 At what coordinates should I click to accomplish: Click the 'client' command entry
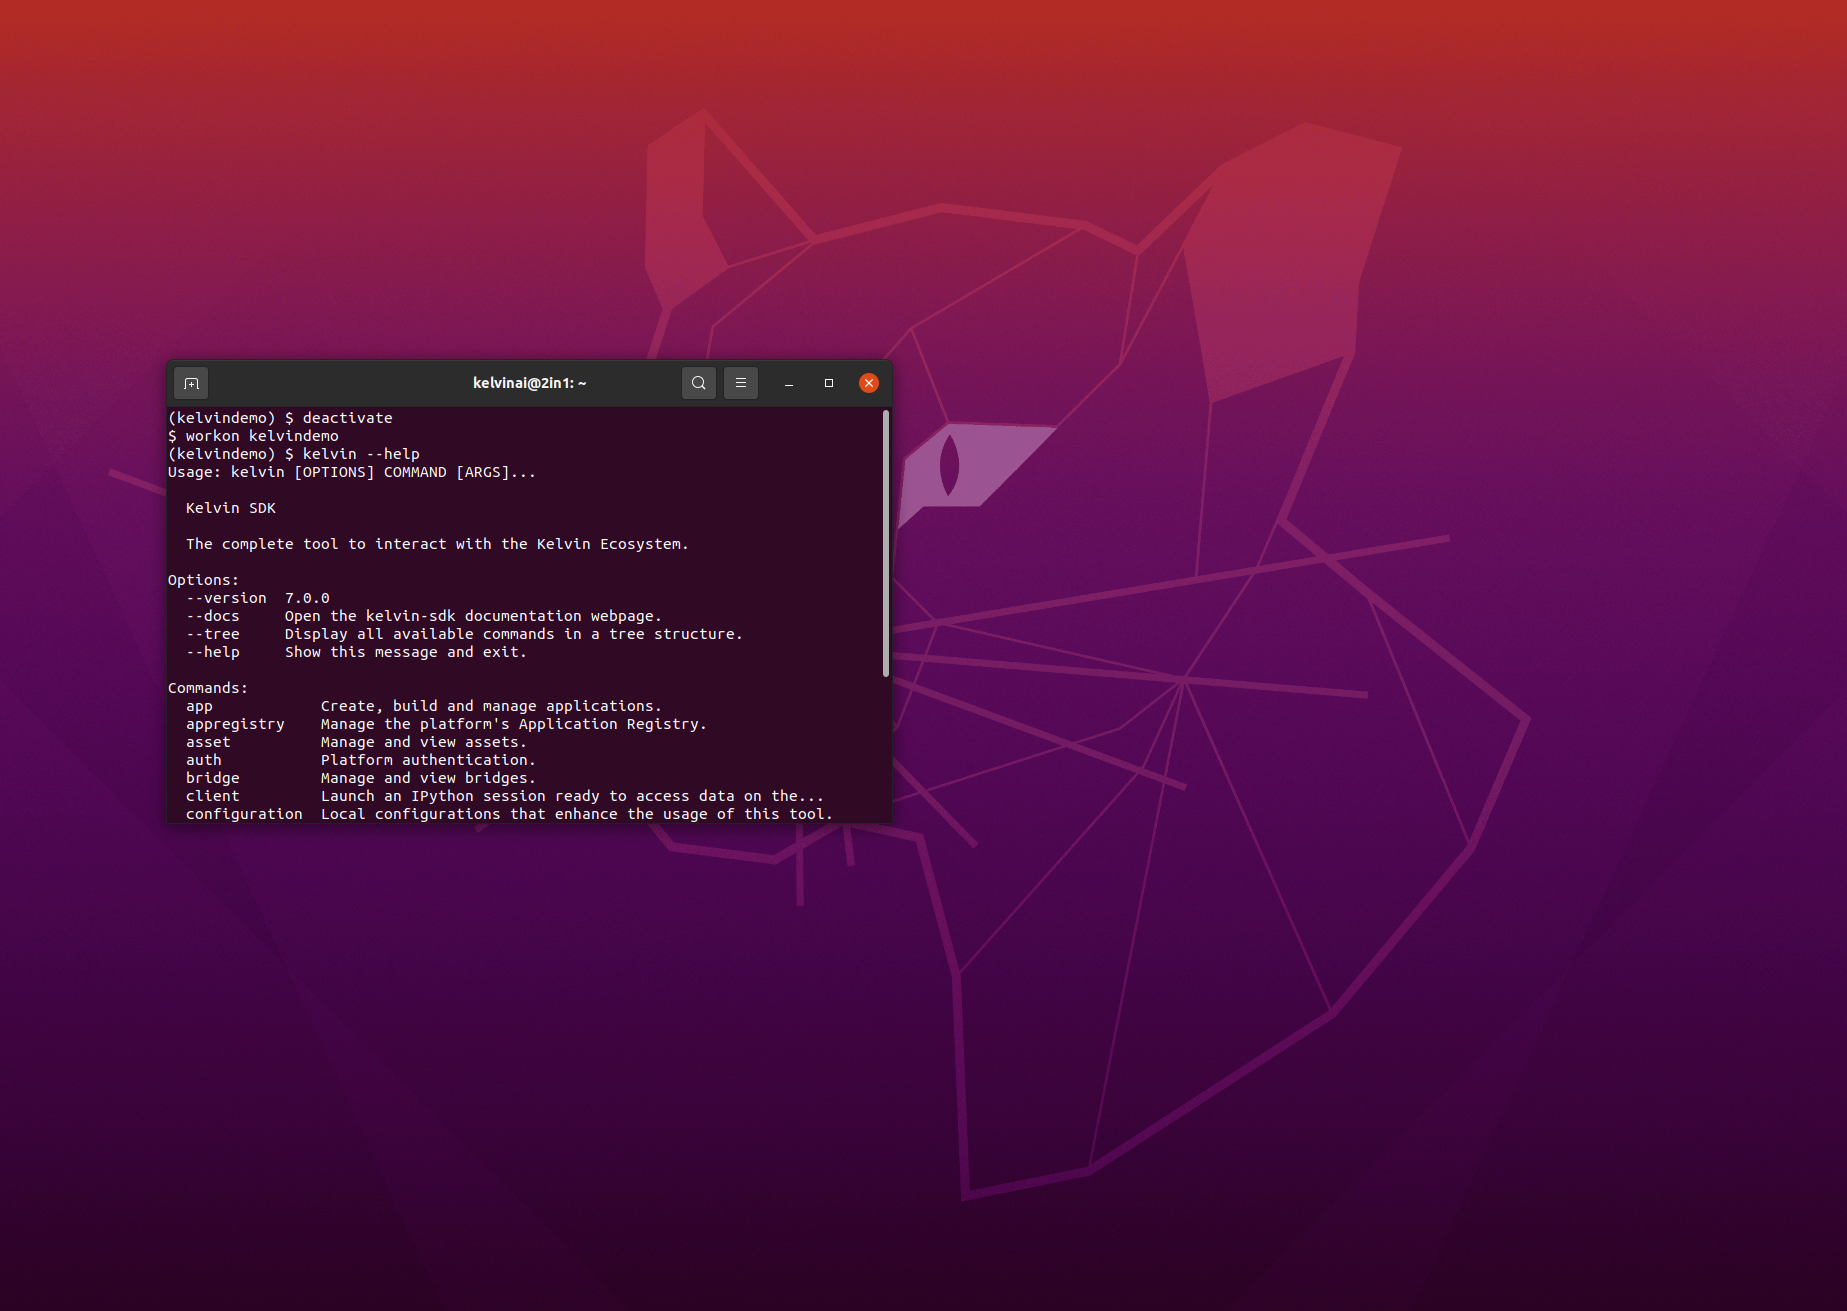pos(212,795)
